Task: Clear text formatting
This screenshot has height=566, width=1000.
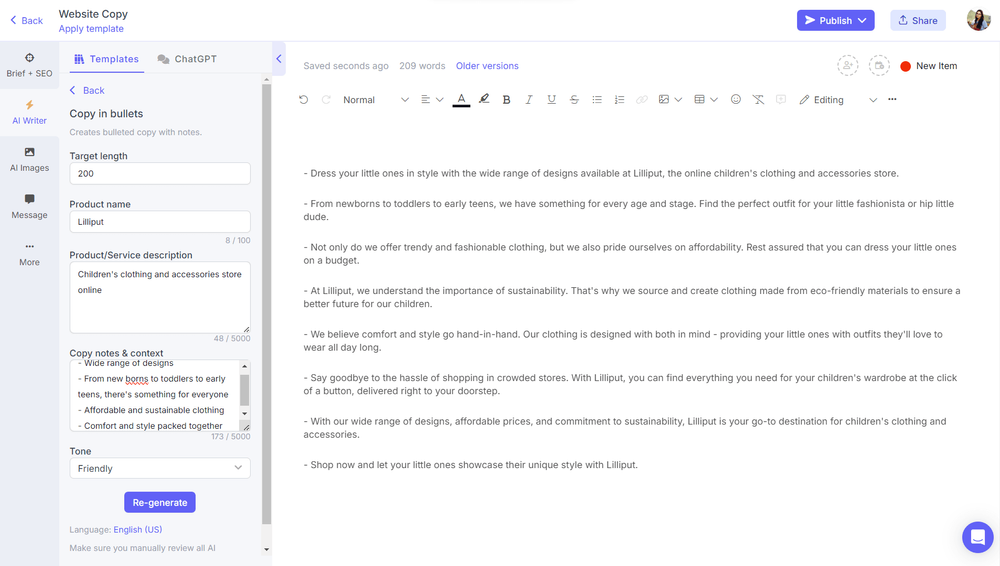Action: tap(758, 100)
